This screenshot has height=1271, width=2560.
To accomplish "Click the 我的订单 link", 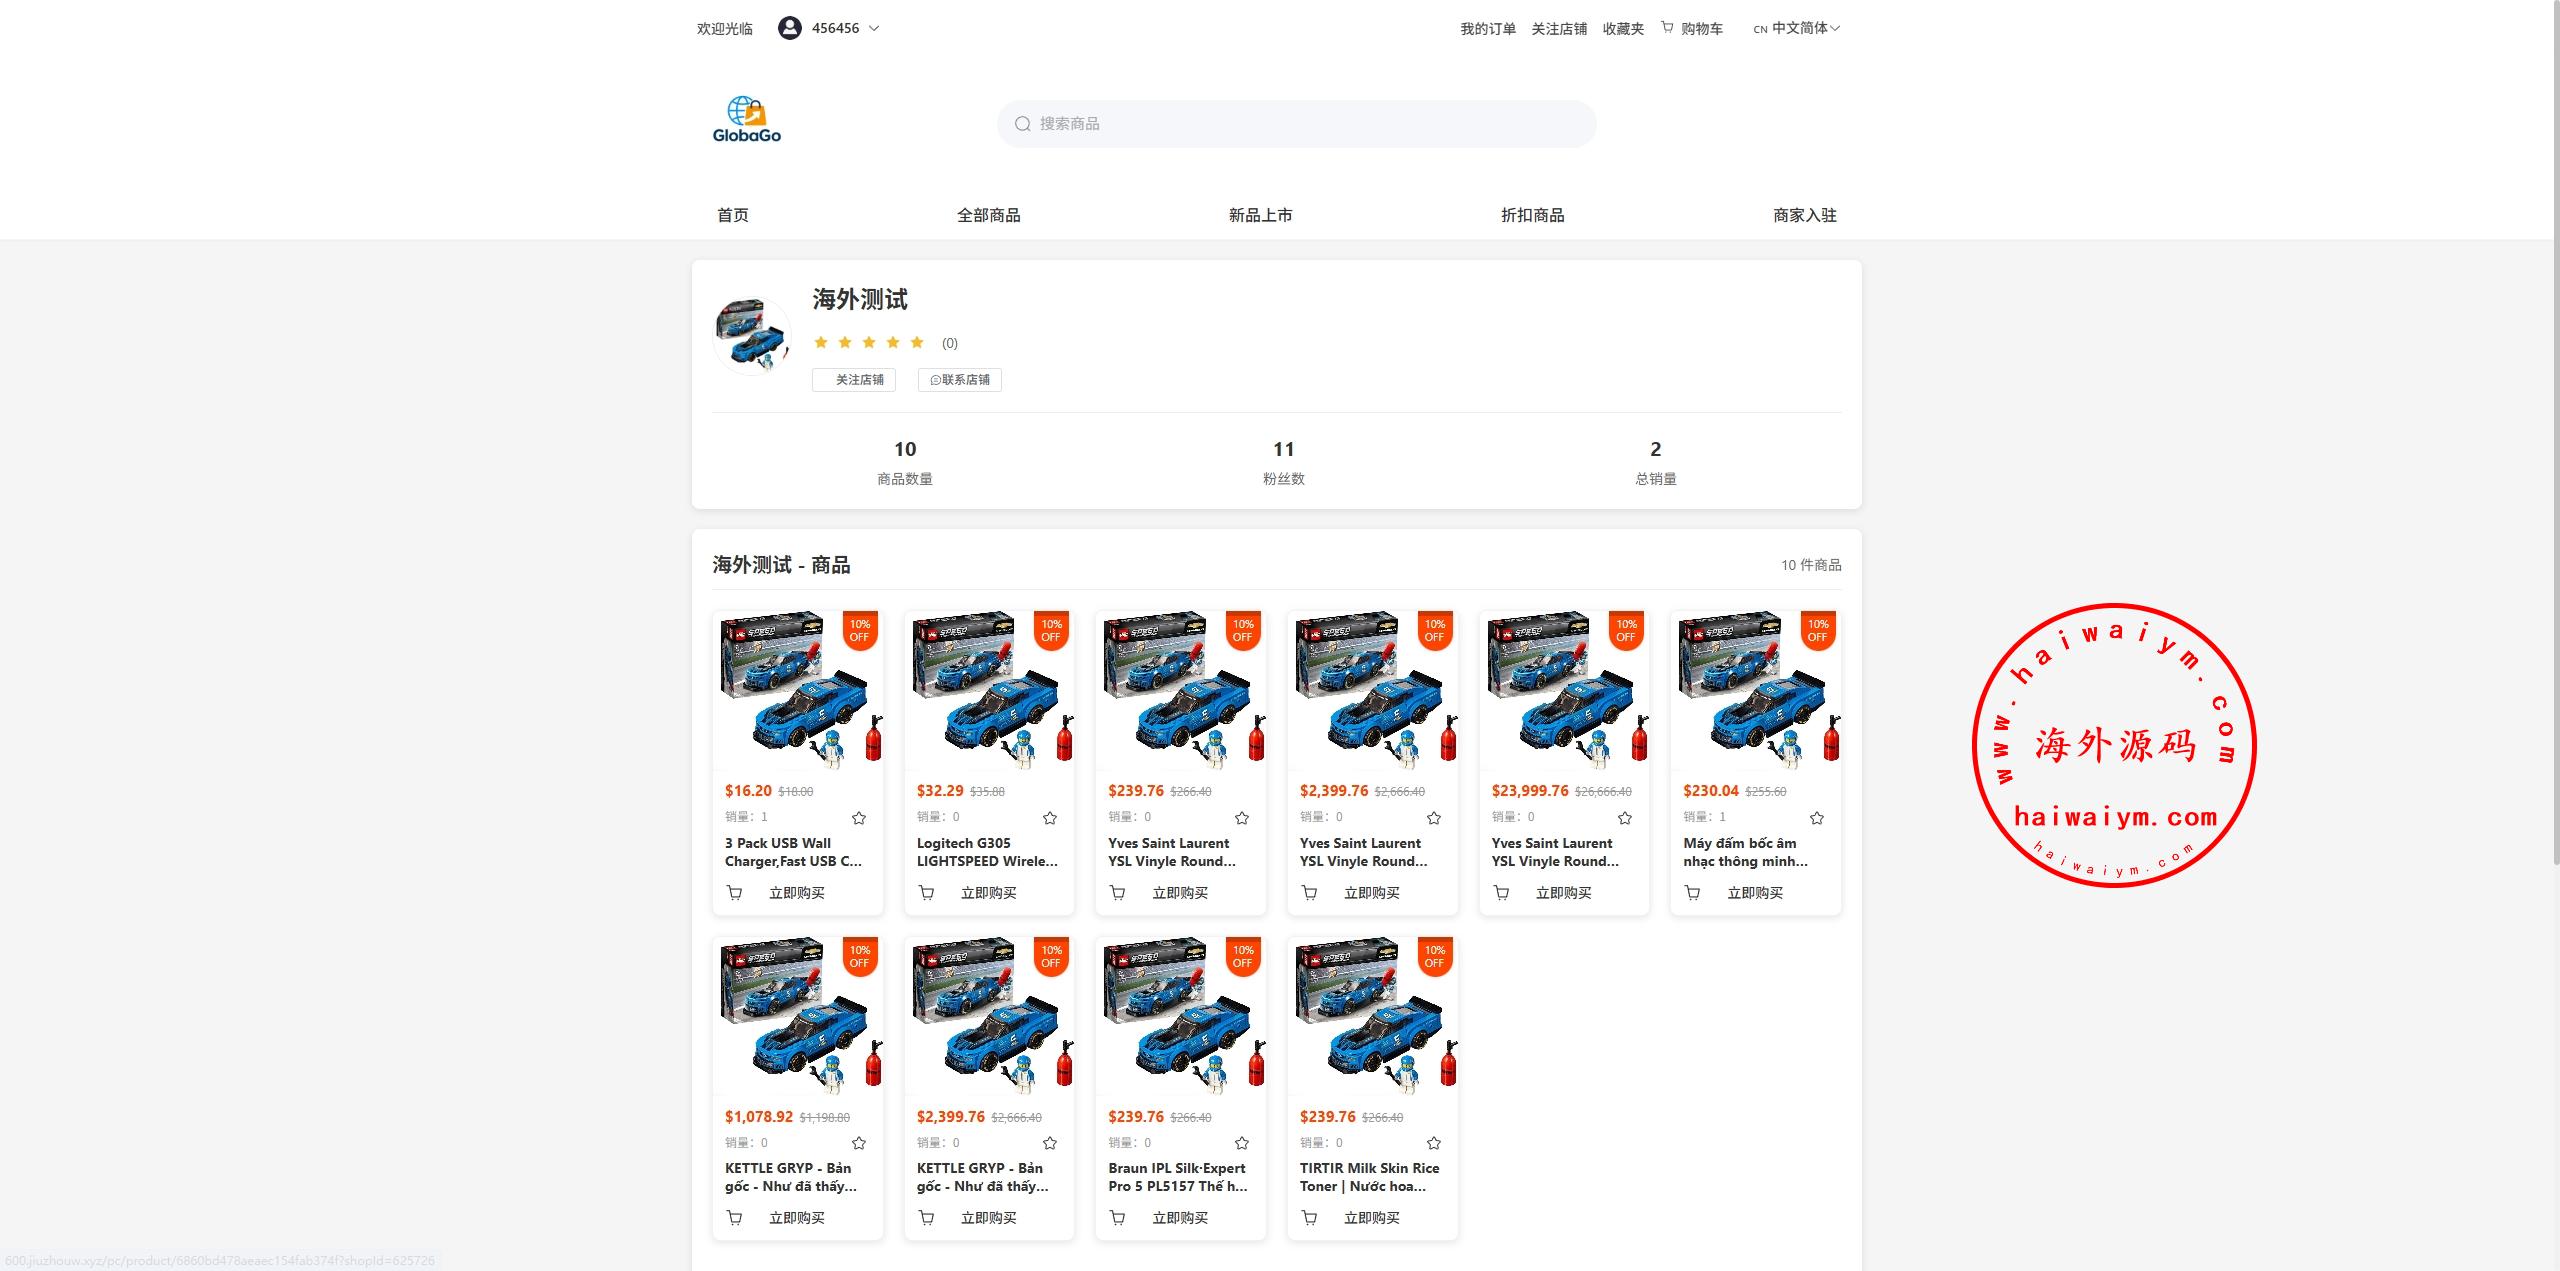I will pyautogui.click(x=1487, y=29).
